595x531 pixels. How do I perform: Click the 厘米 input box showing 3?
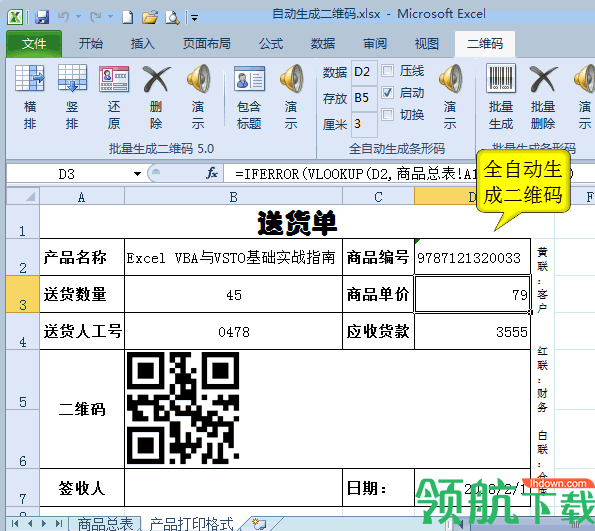(364, 124)
